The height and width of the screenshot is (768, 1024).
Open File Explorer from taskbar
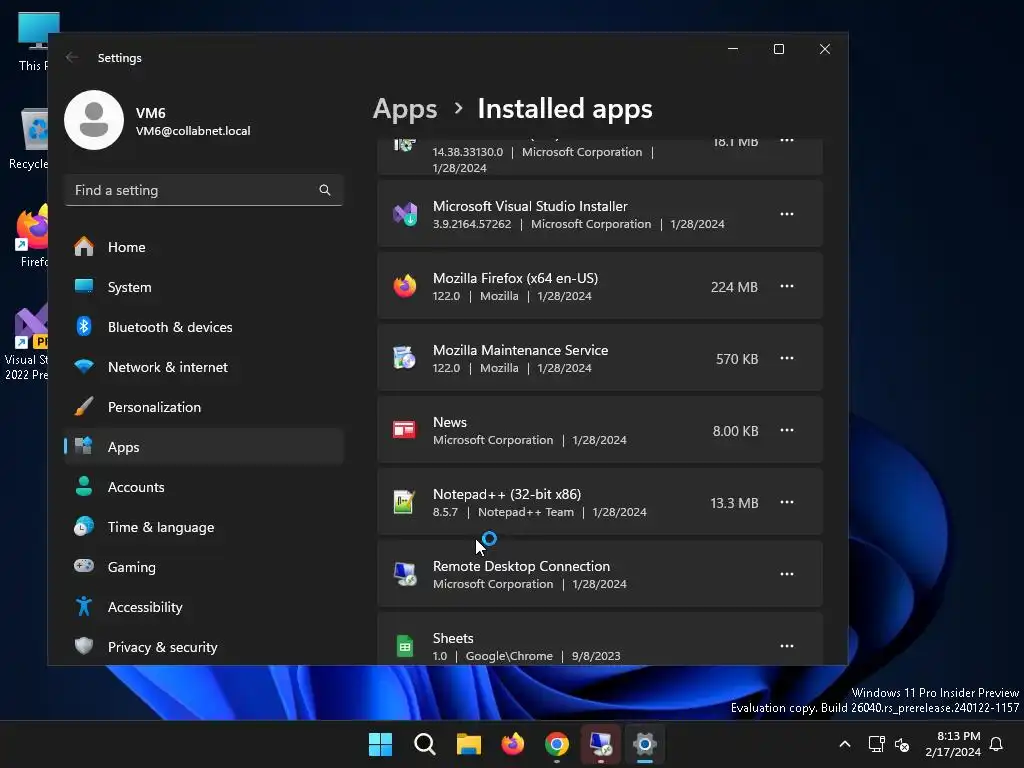coord(468,744)
